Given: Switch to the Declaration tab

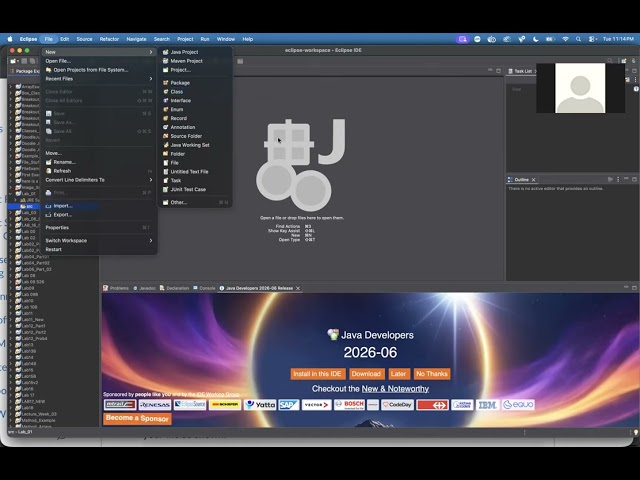Looking at the screenshot, I should [174, 288].
